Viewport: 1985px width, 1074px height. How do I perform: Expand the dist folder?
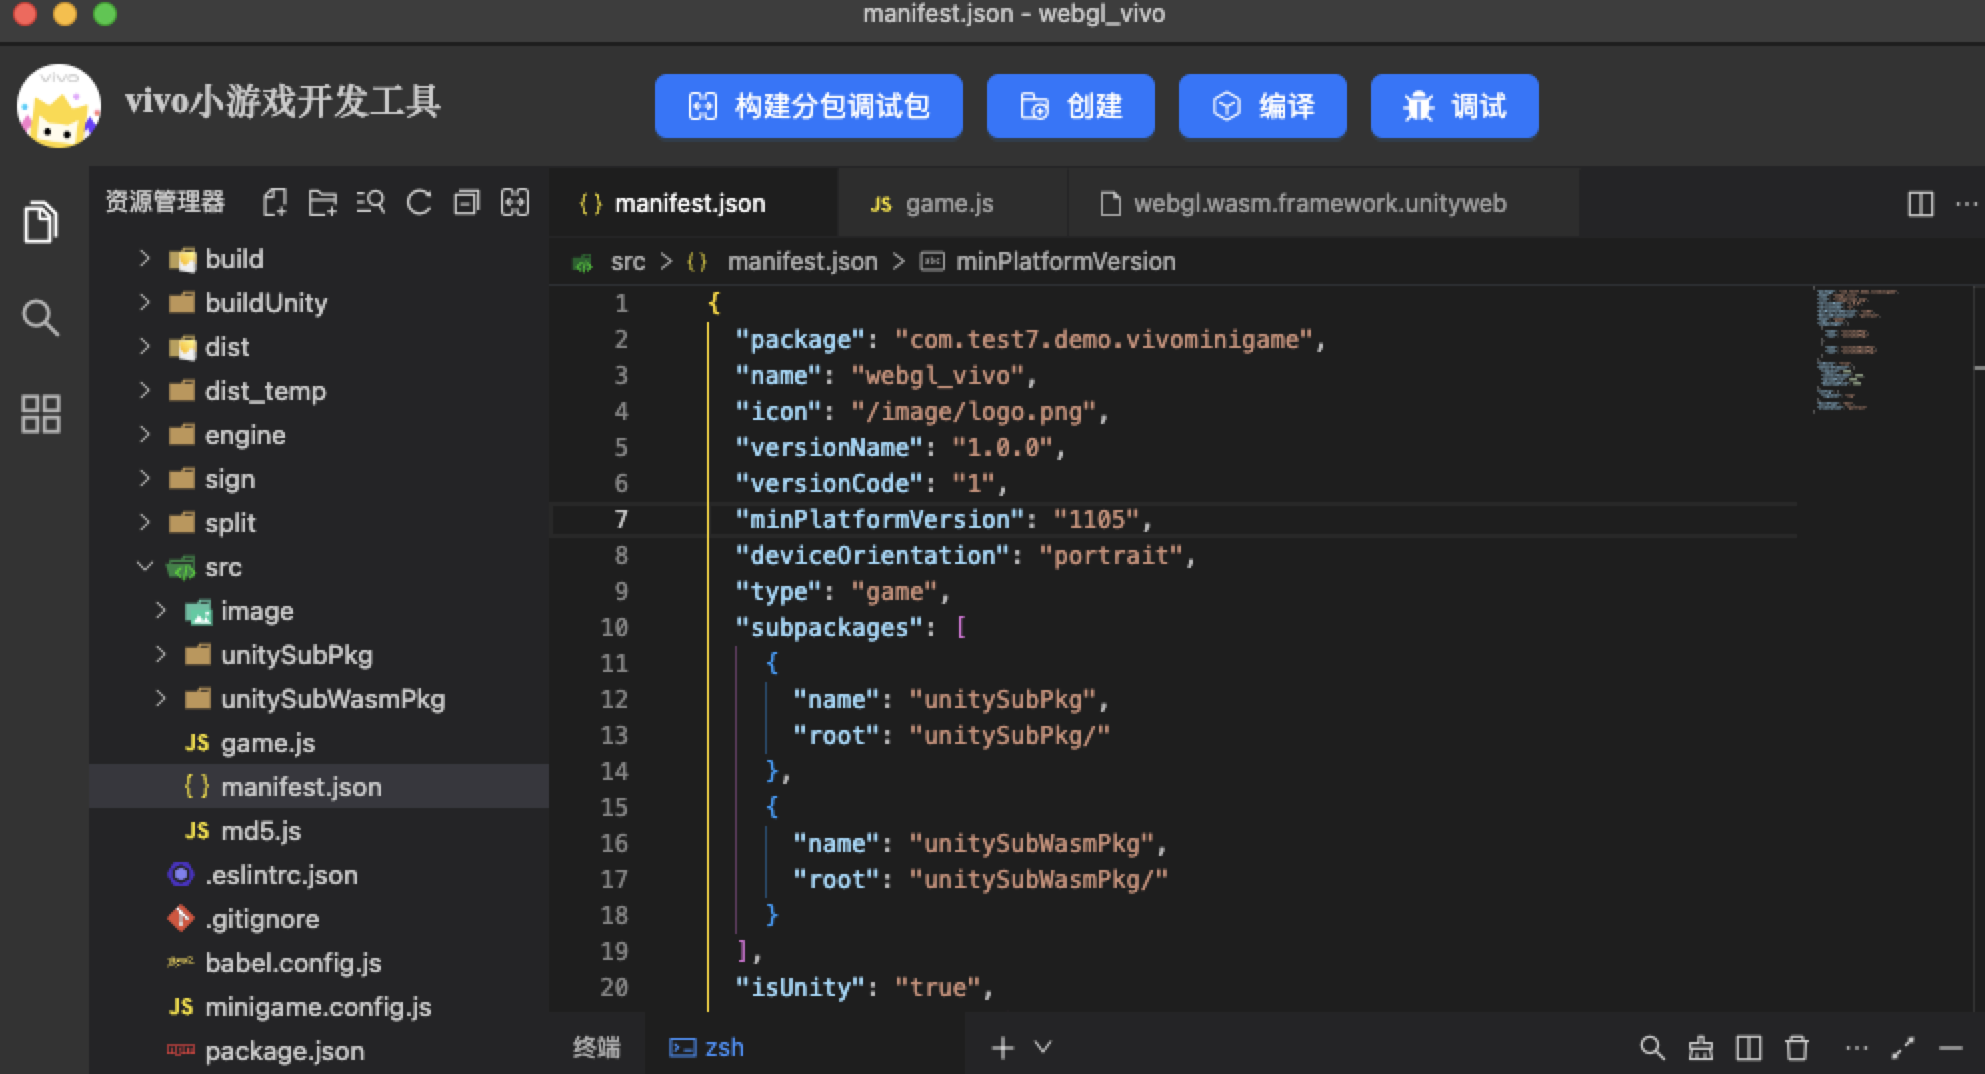[319, 347]
